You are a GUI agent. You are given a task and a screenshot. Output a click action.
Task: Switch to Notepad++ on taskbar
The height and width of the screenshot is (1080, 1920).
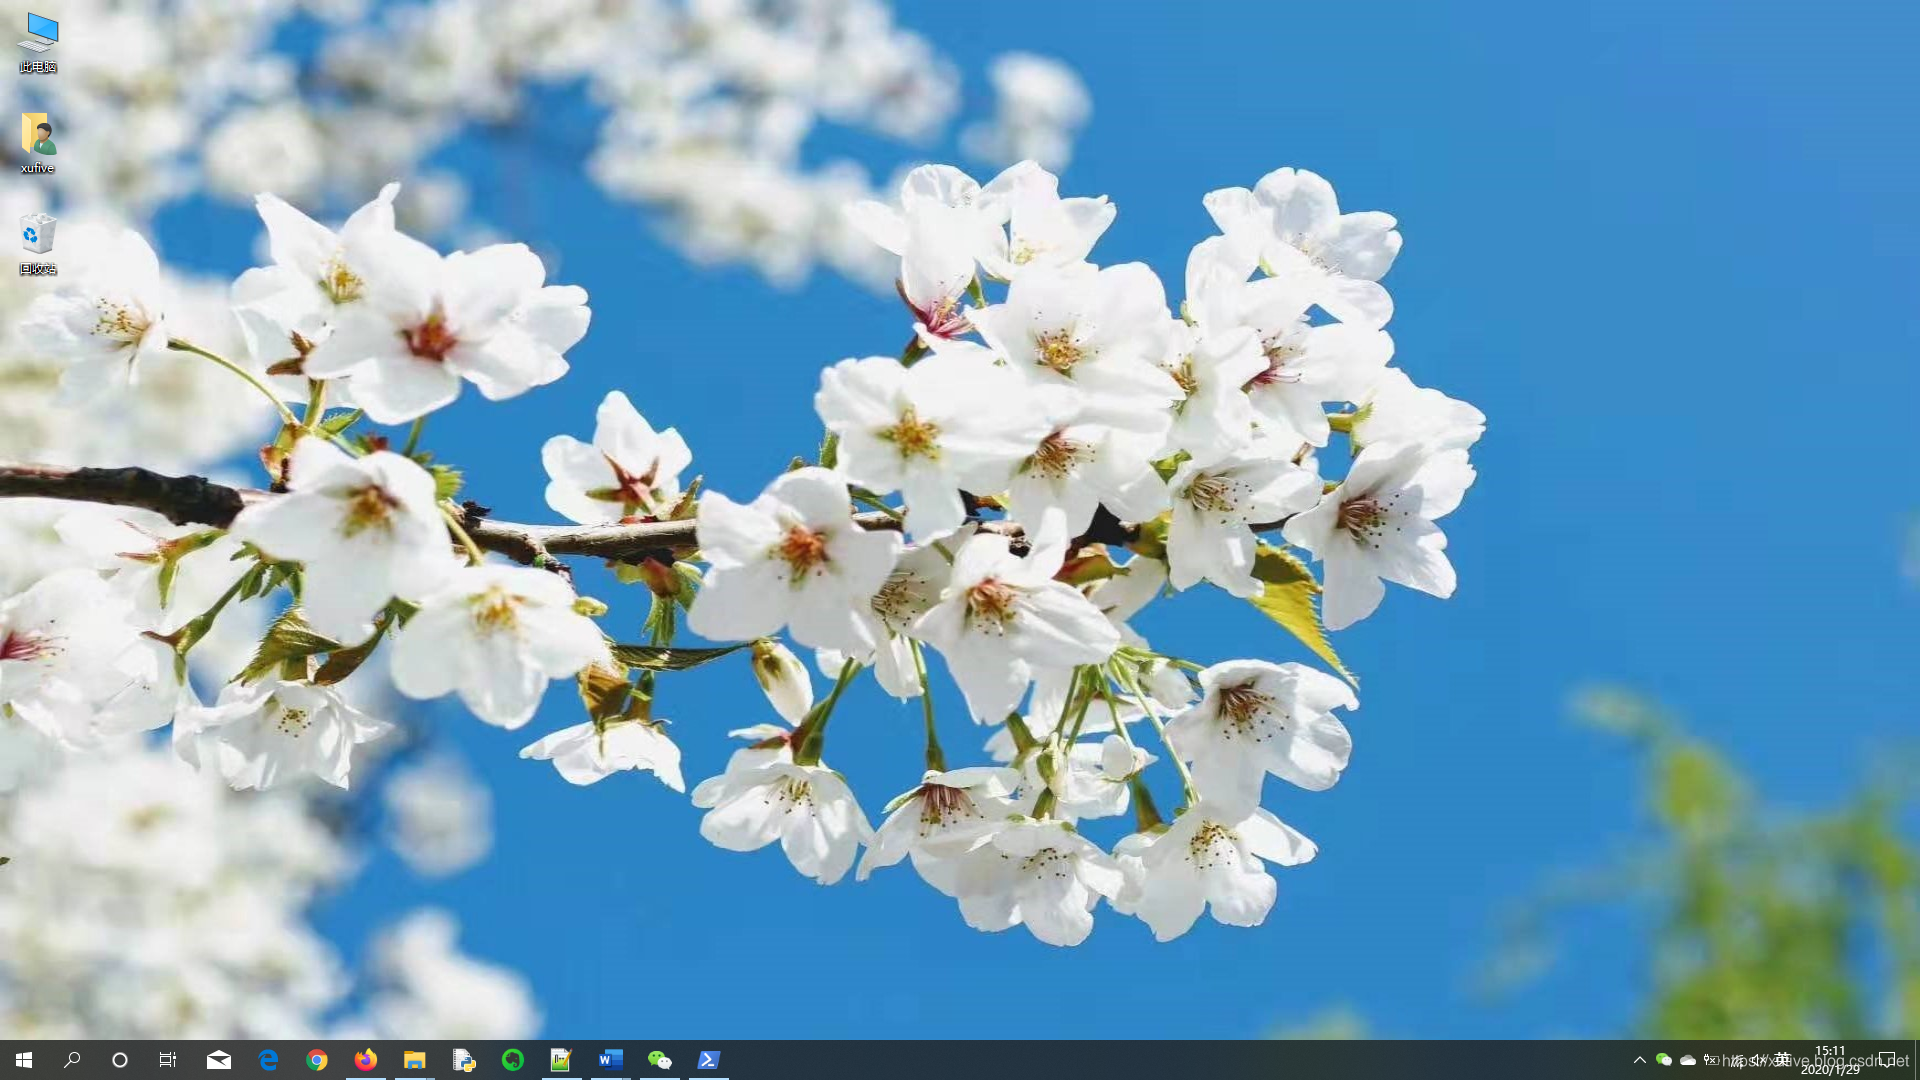tap(561, 1060)
